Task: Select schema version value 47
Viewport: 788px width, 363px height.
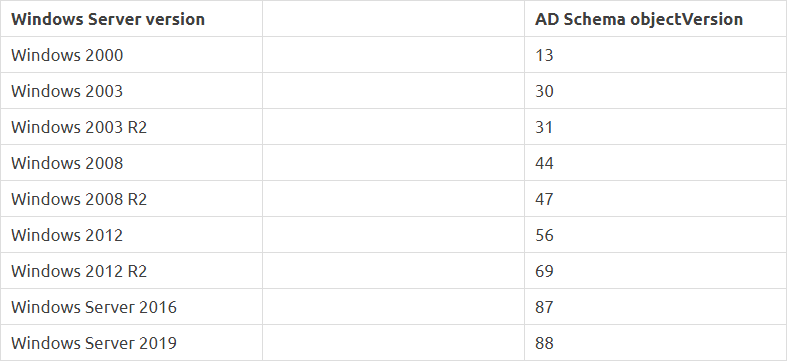Action: (x=544, y=199)
